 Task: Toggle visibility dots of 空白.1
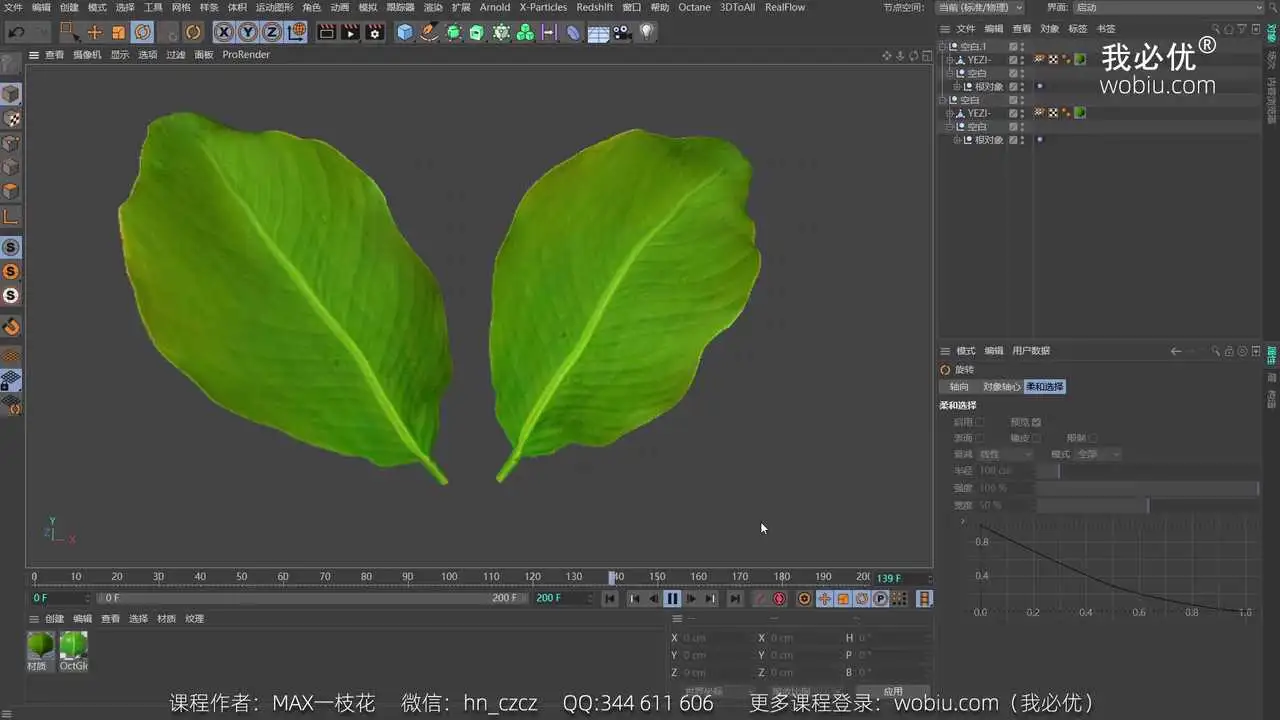(1022, 46)
